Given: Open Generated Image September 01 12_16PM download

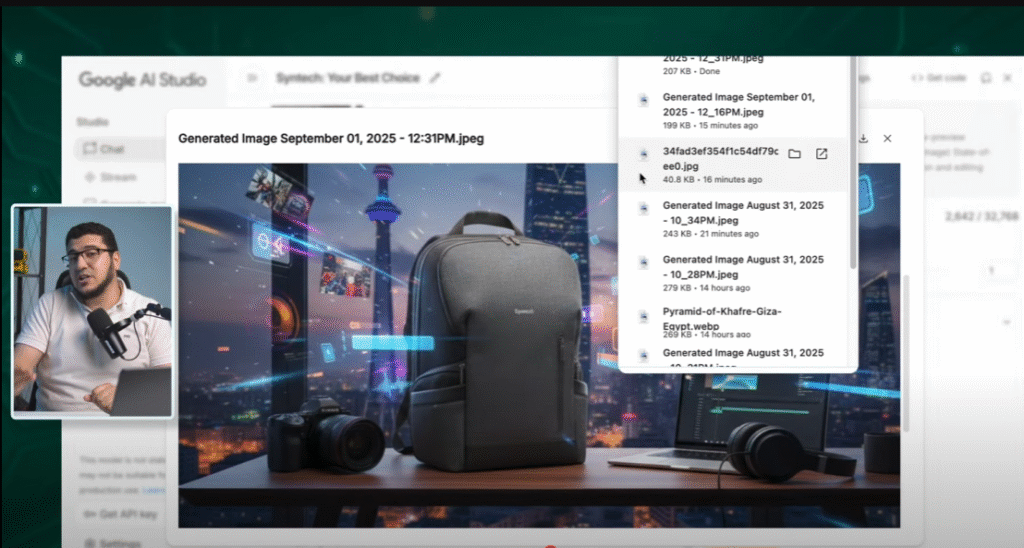Looking at the screenshot, I should click(x=738, y=104).
